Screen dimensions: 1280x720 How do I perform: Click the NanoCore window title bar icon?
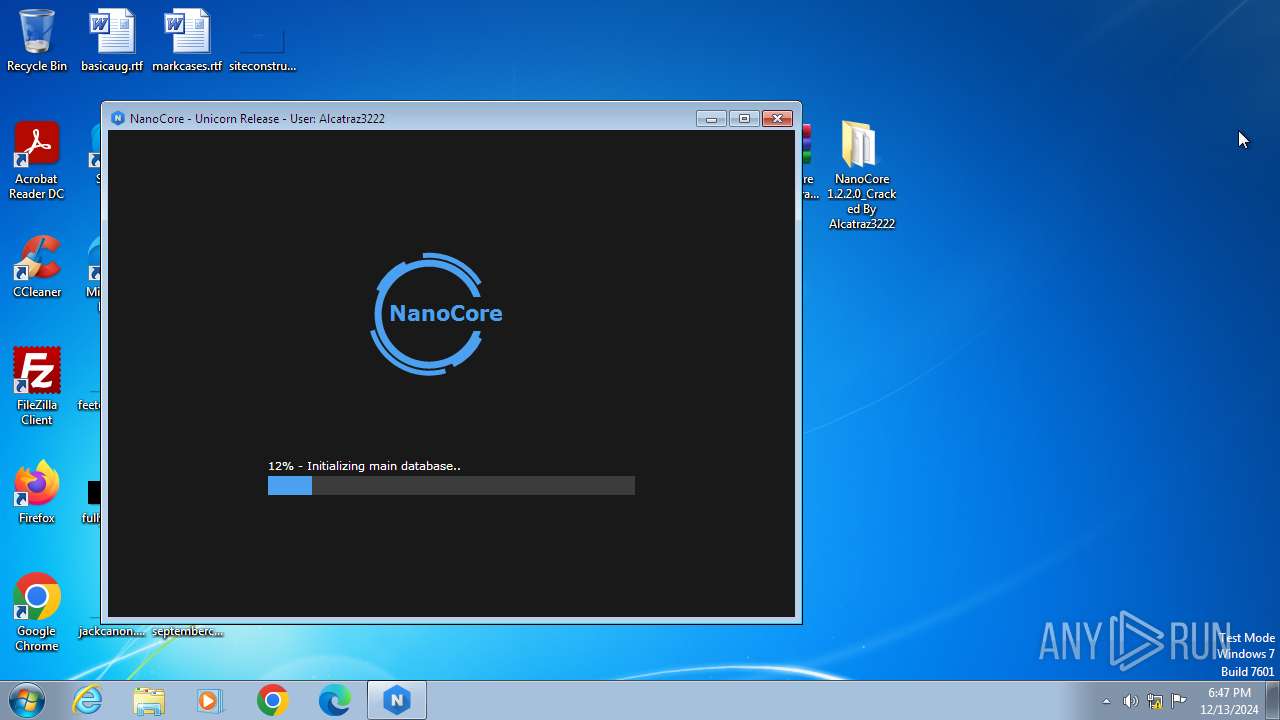[118, 118]
